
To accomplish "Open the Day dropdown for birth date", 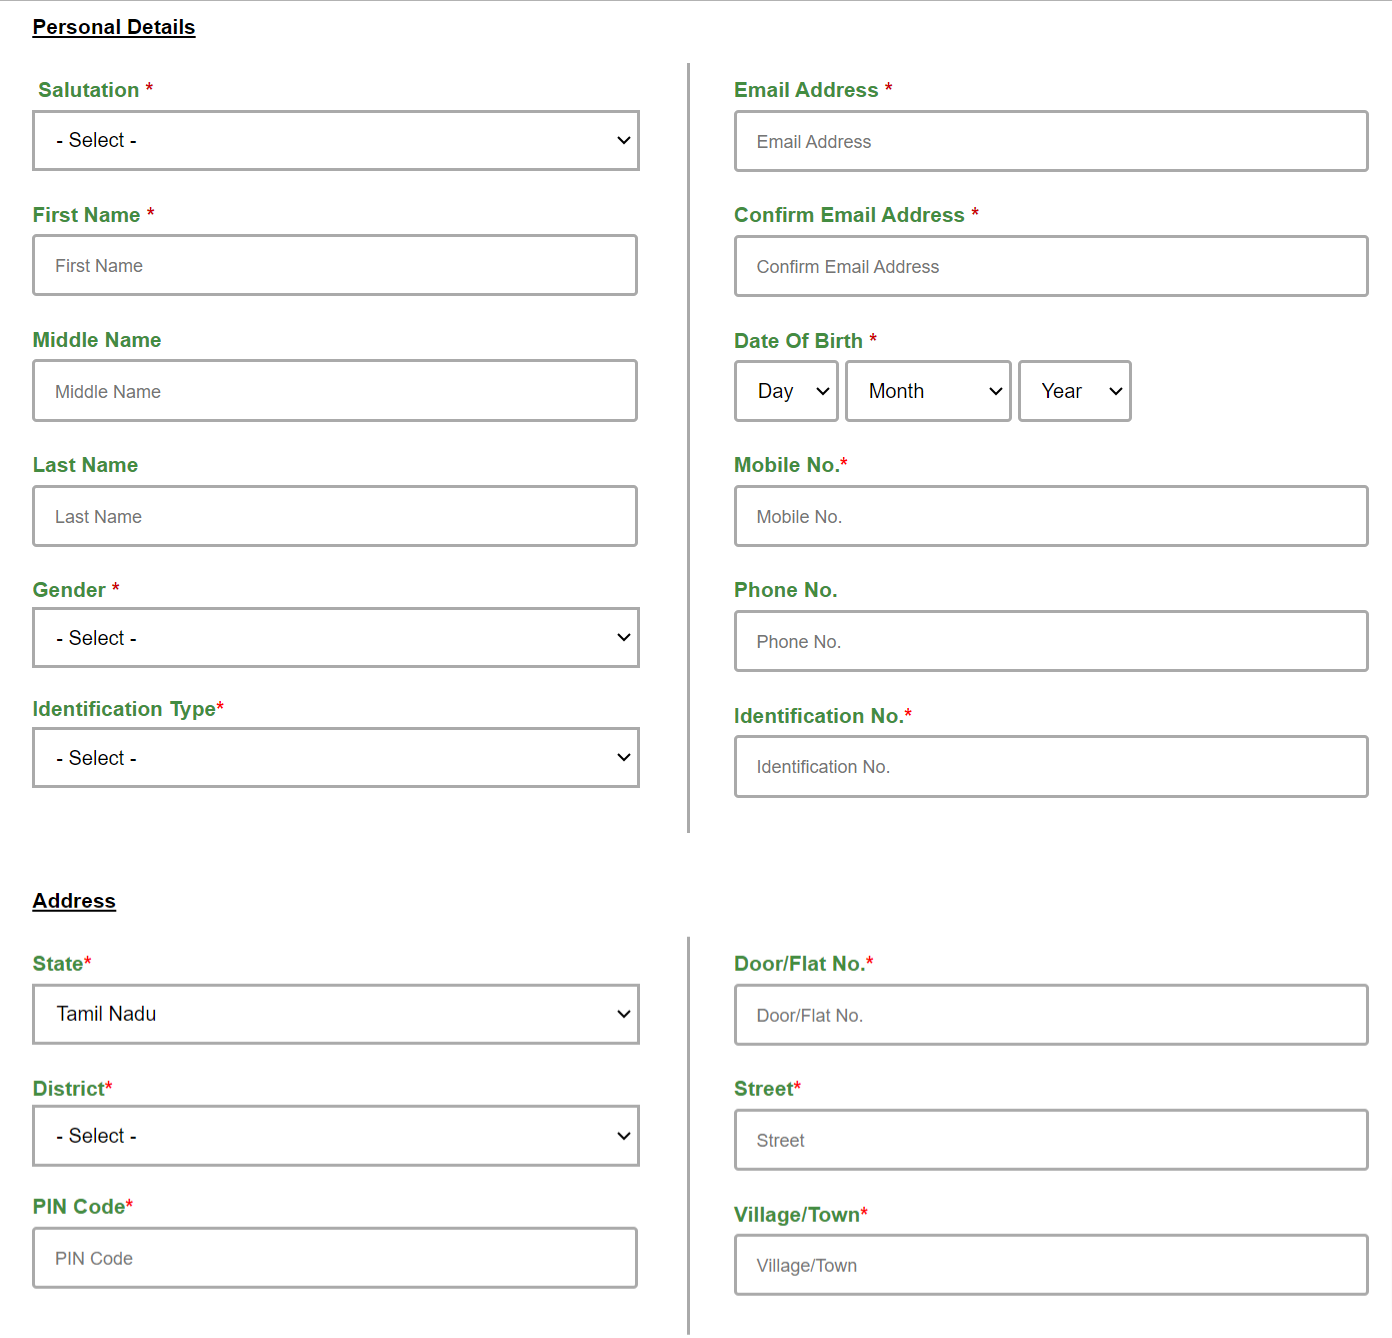I will (x=787, y=391).
